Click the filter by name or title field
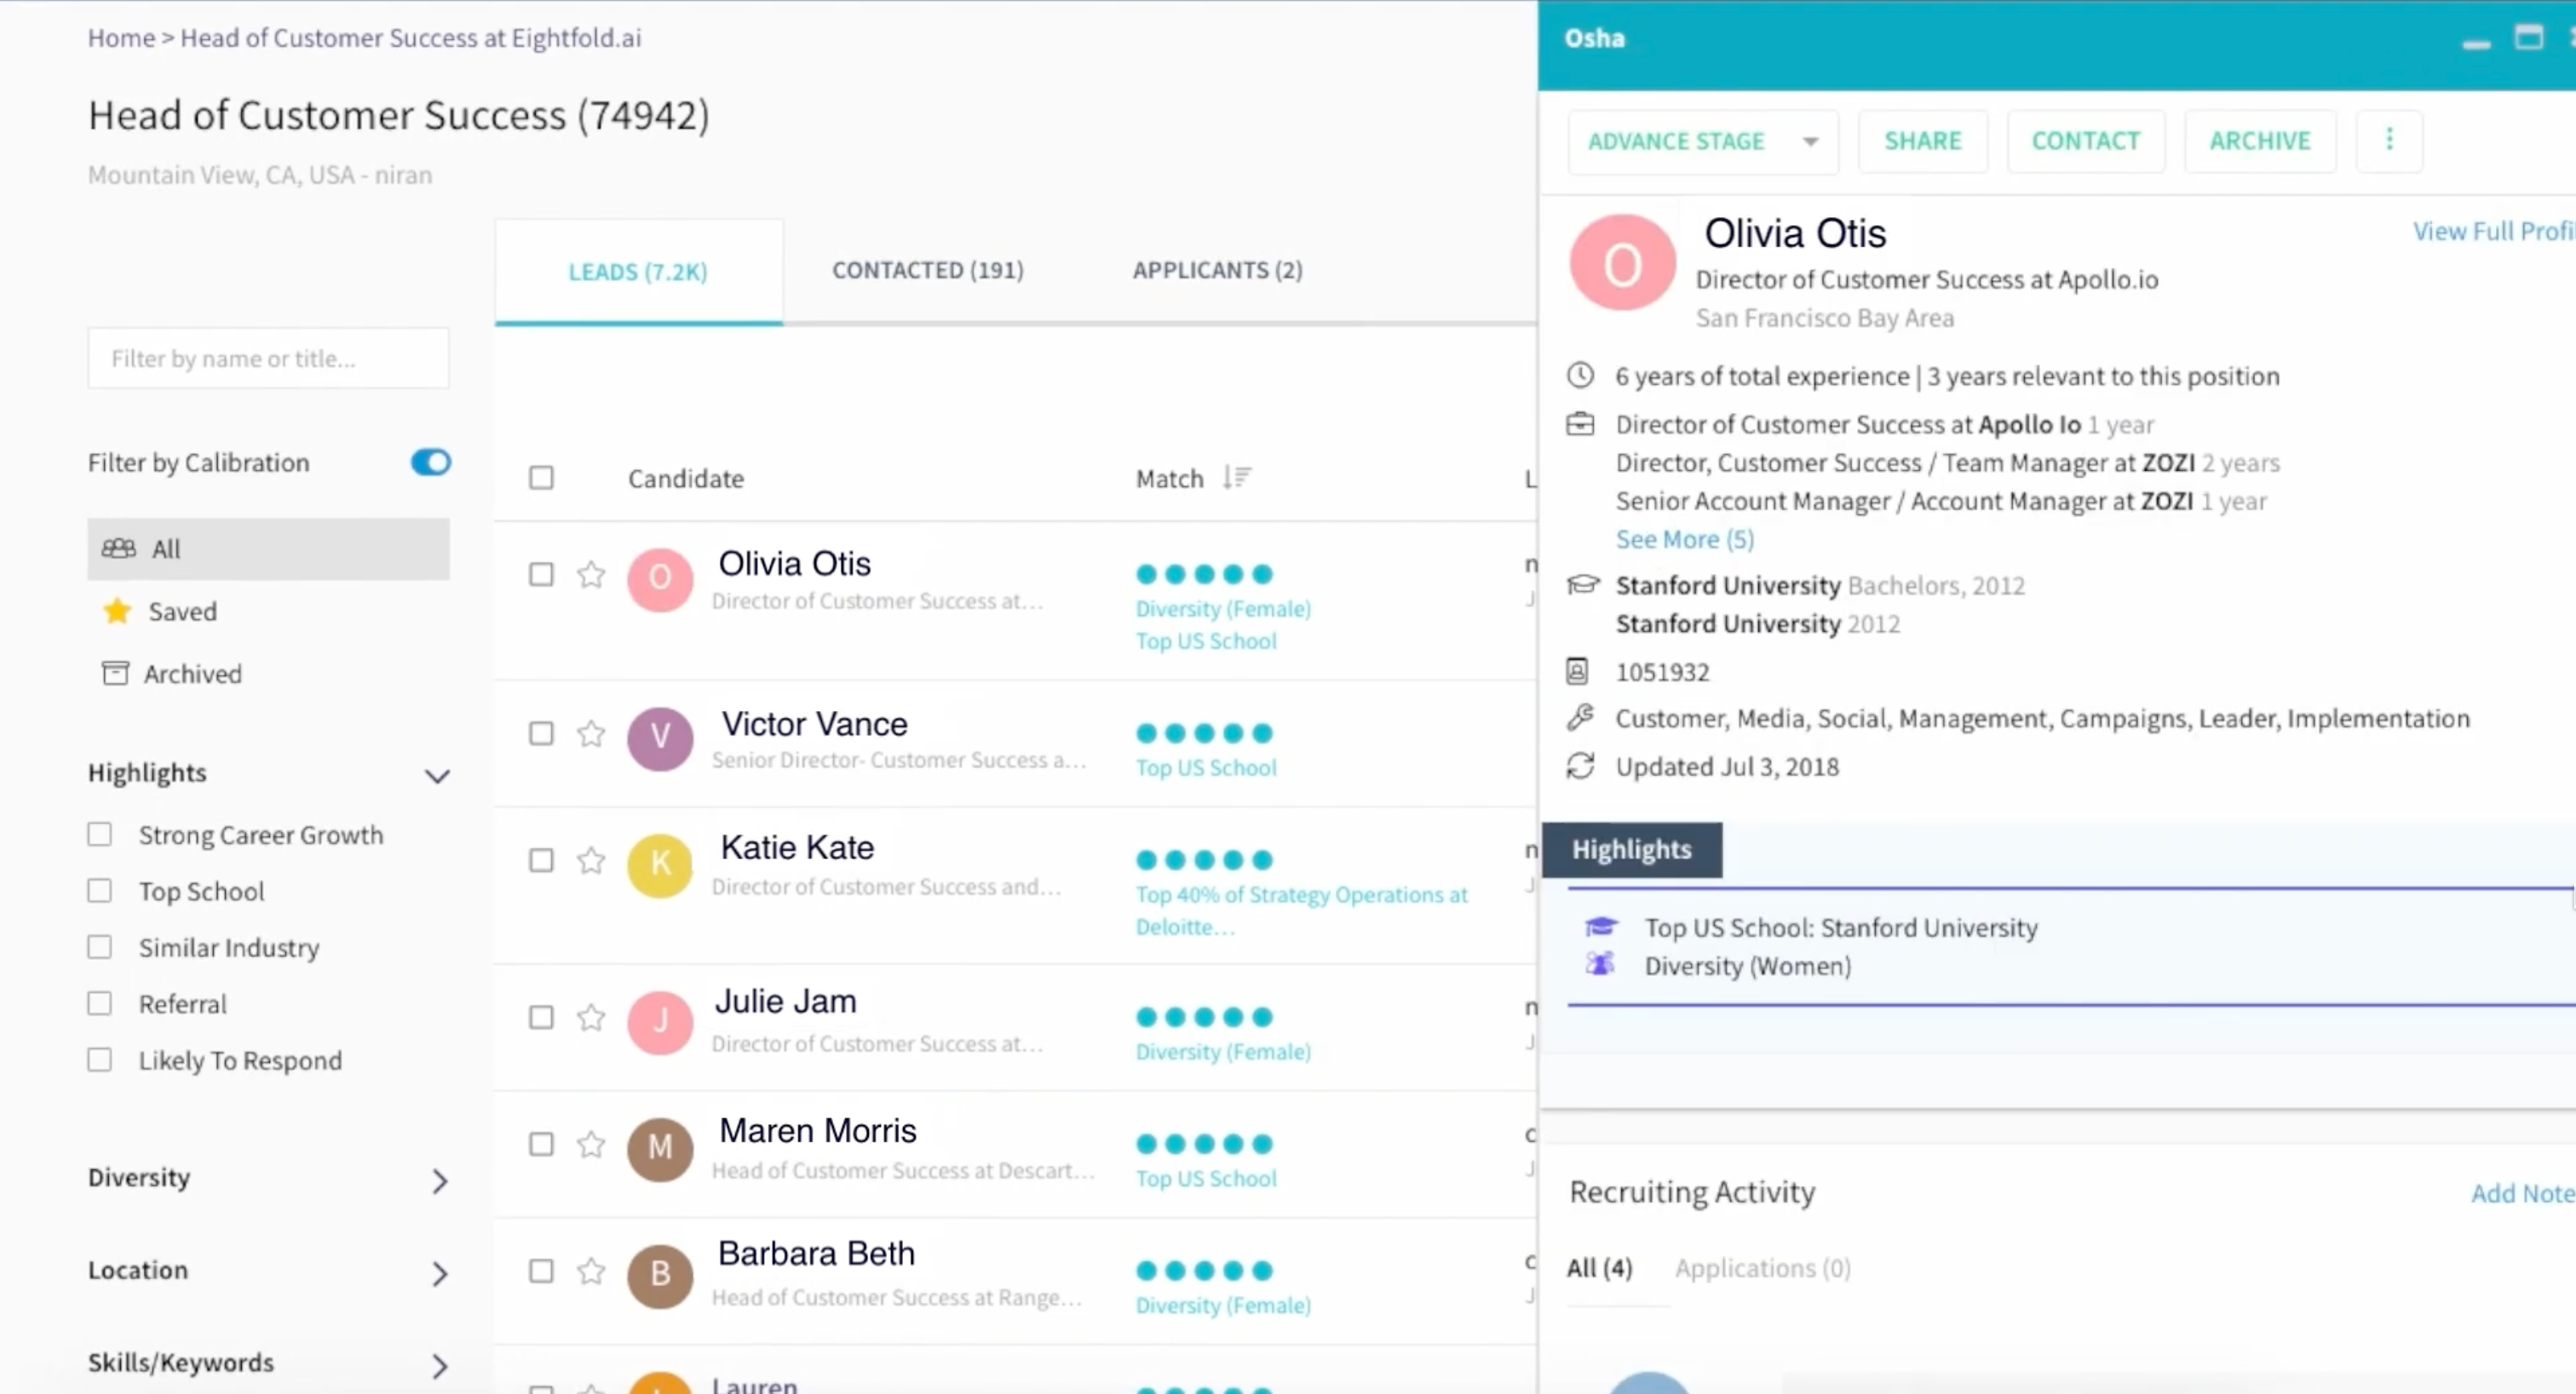The image size is (2576, 1394). (x=268, y=358)
